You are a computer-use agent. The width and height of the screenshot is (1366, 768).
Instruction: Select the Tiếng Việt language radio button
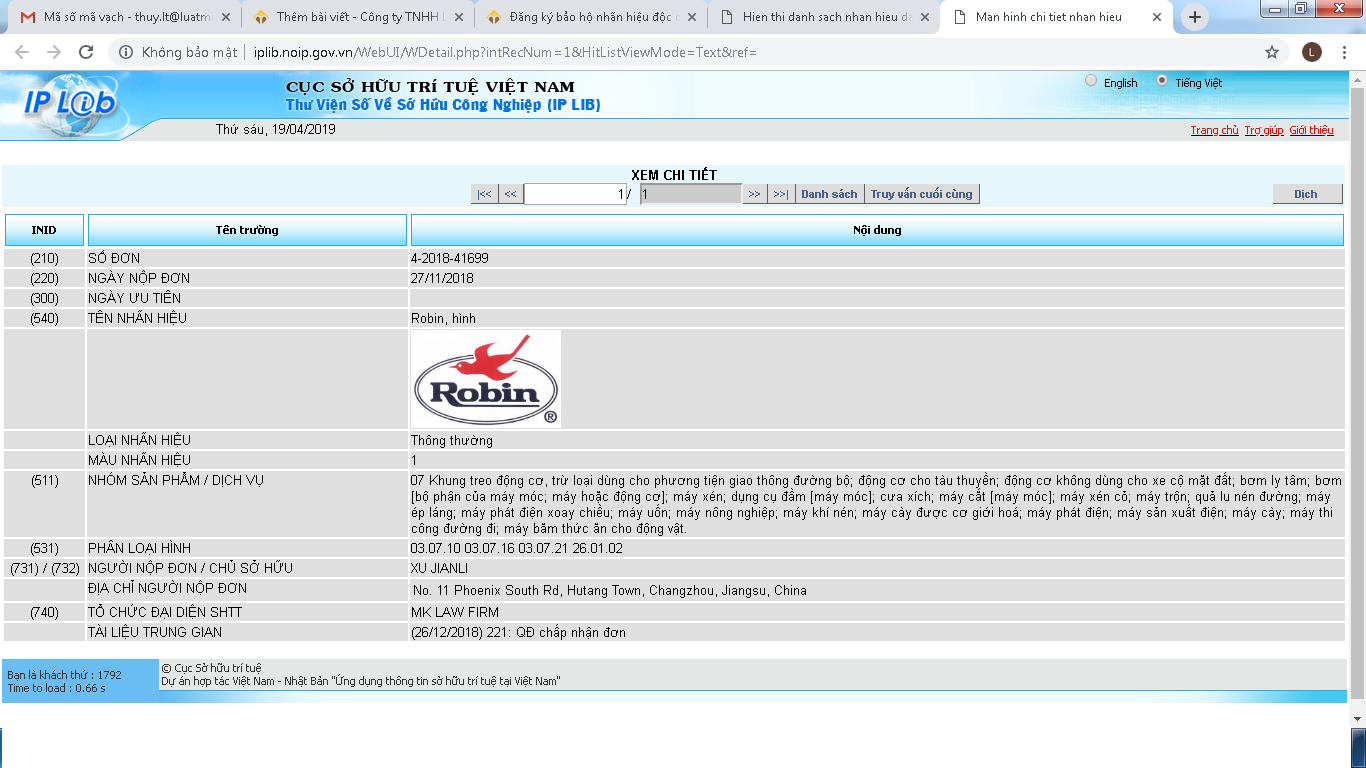pos(1162,81)
